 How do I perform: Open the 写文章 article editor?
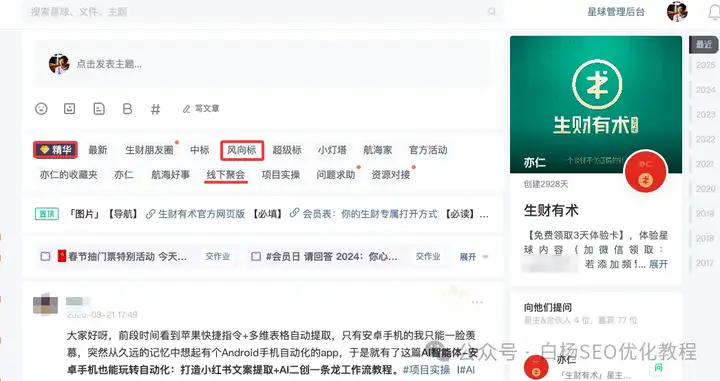click(201, 109)
